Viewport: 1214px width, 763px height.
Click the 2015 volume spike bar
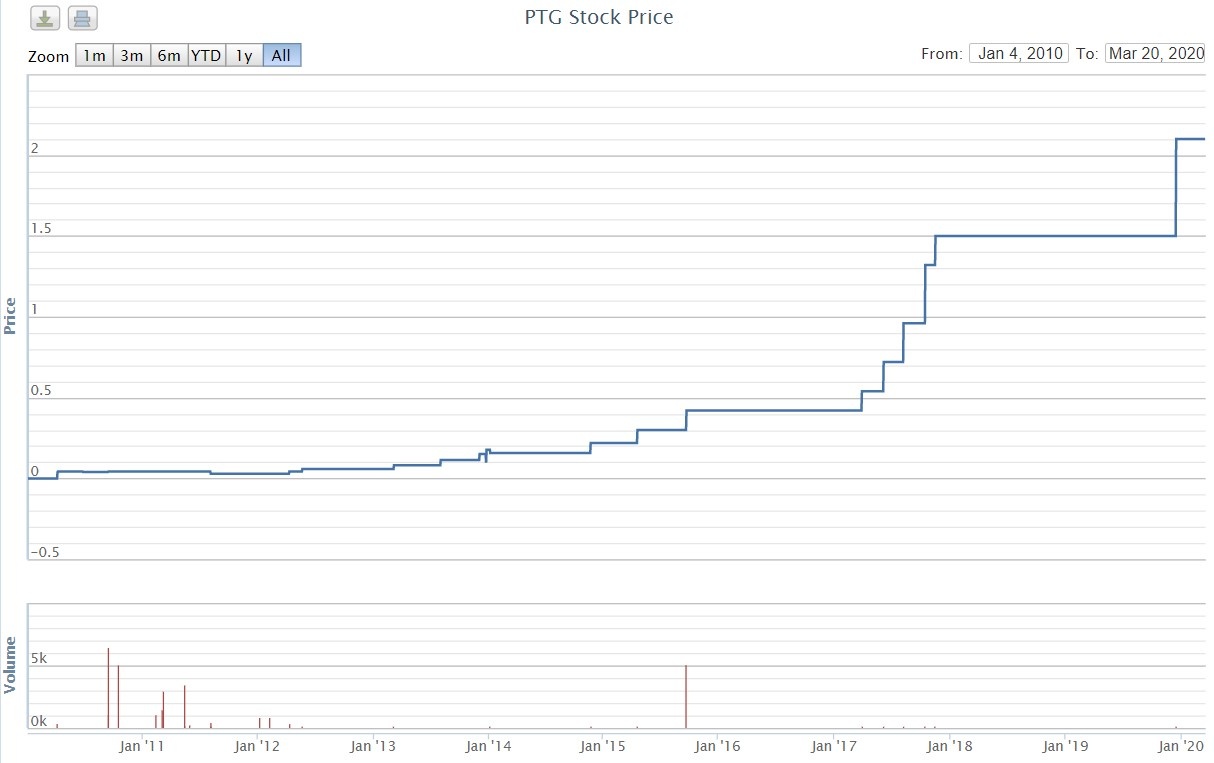point(686,696)
